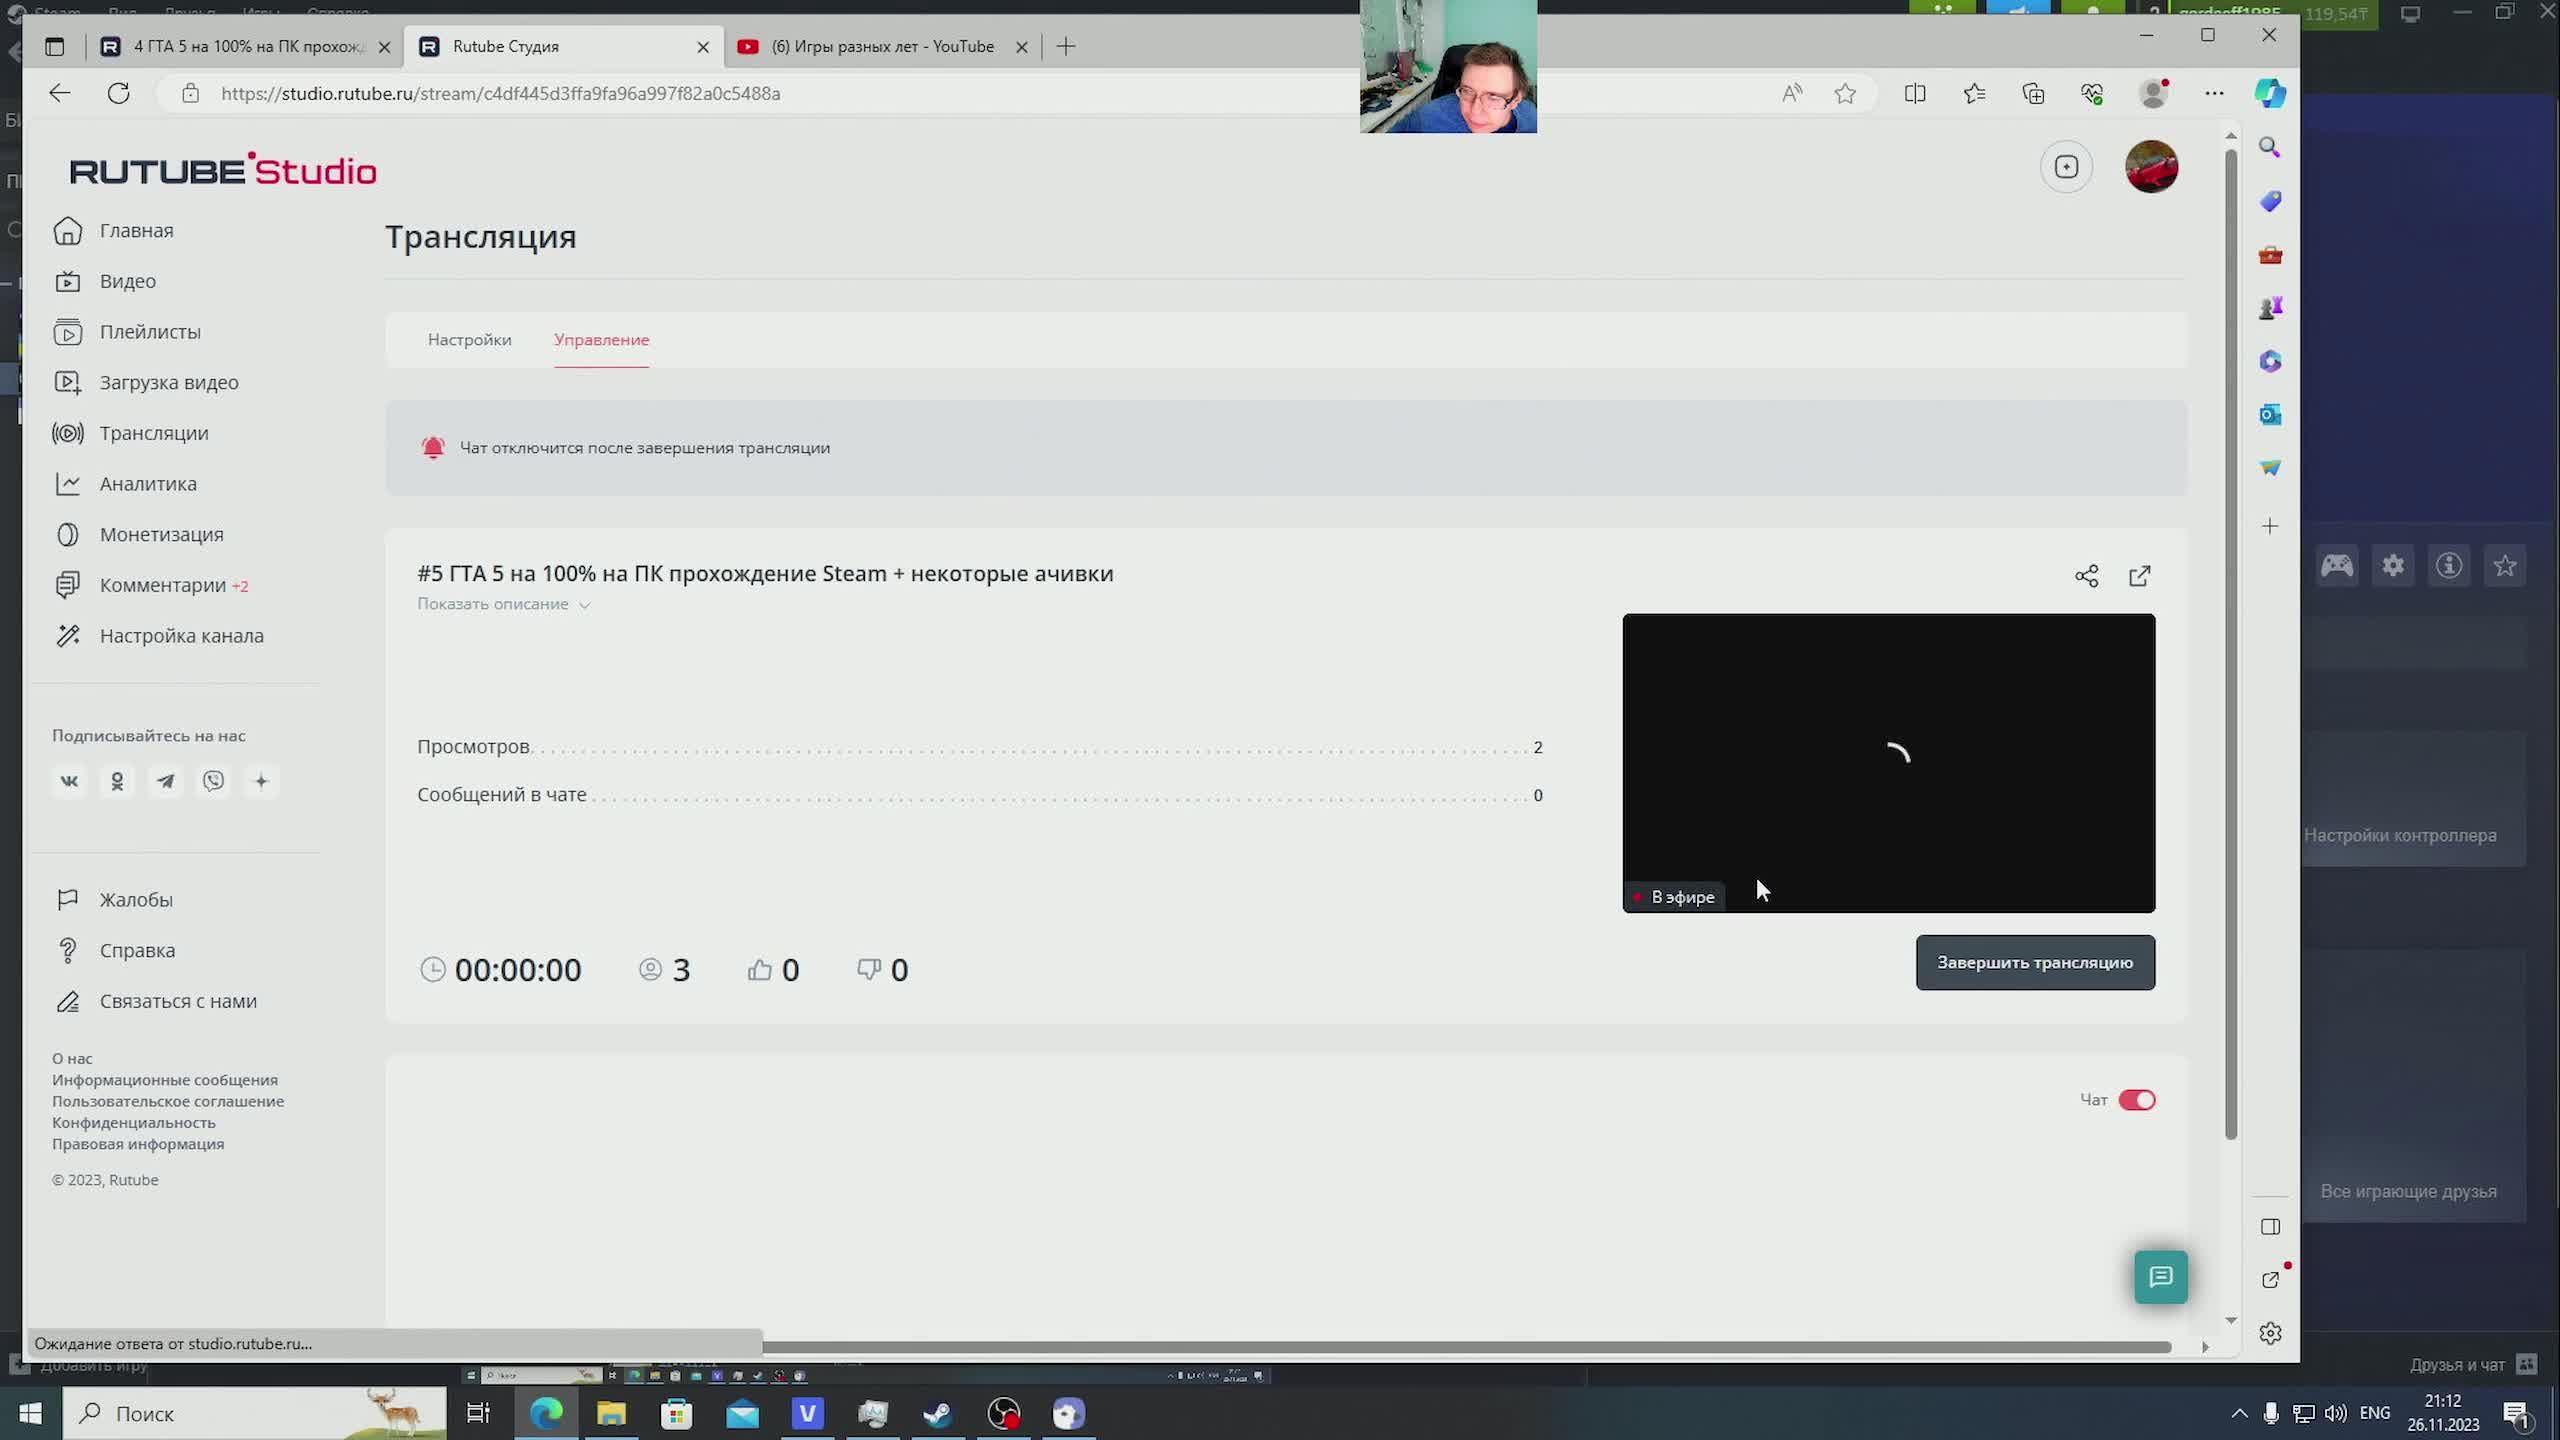
Task: Open Трансляции in the sidebar
Action: pyautogui.click(x=154, y=433)
